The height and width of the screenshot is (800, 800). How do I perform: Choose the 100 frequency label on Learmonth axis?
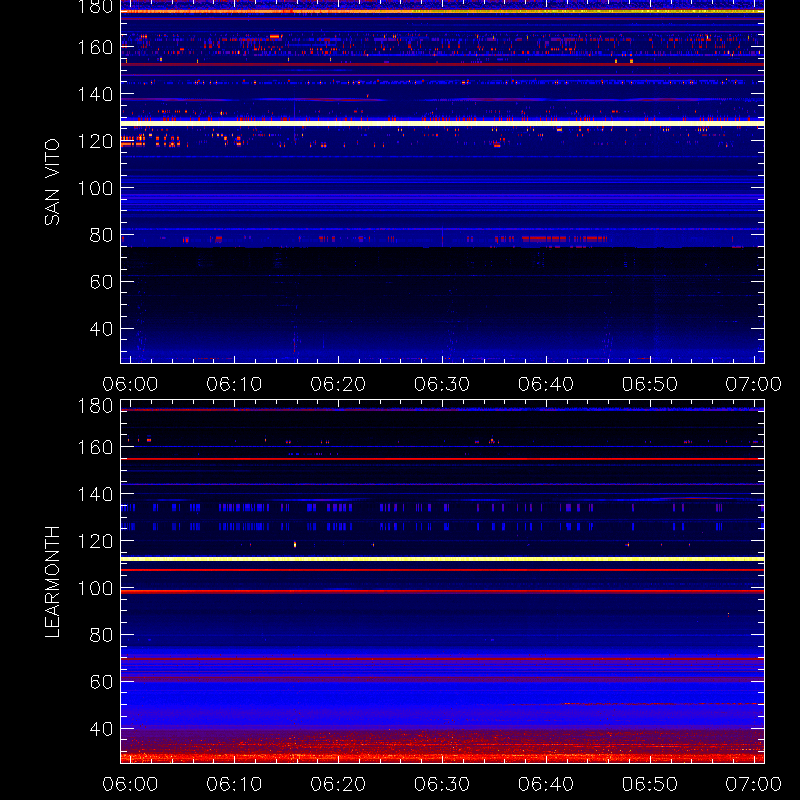(x=95, y=588)
